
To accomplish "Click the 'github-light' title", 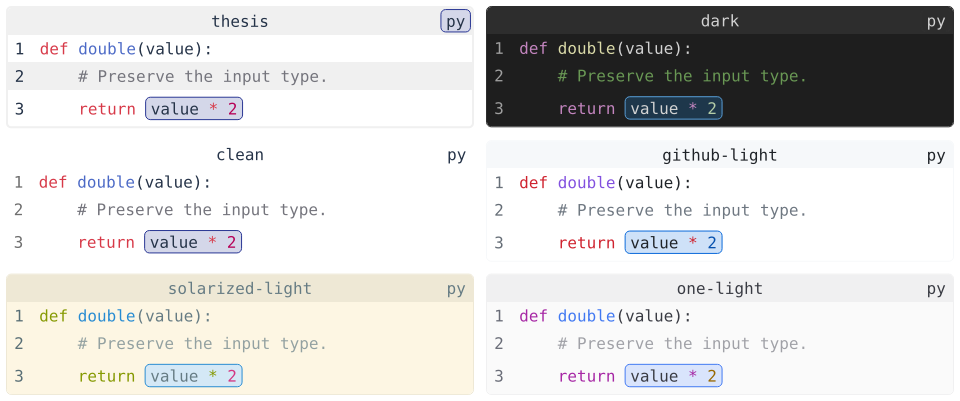I will [x=720, y=156].
